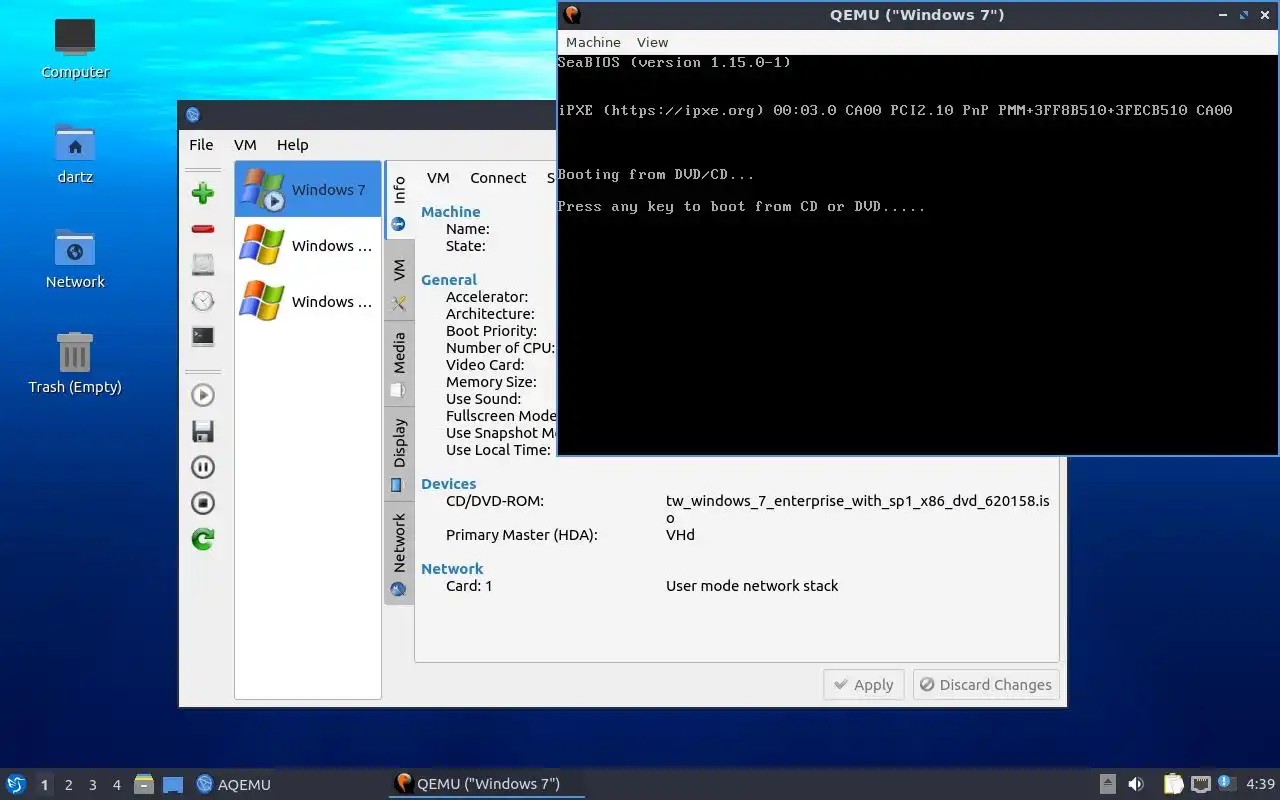1280x800 pixels.
Task: Select the Windows 7 virtual machine entry
Action: click(308, 189)
